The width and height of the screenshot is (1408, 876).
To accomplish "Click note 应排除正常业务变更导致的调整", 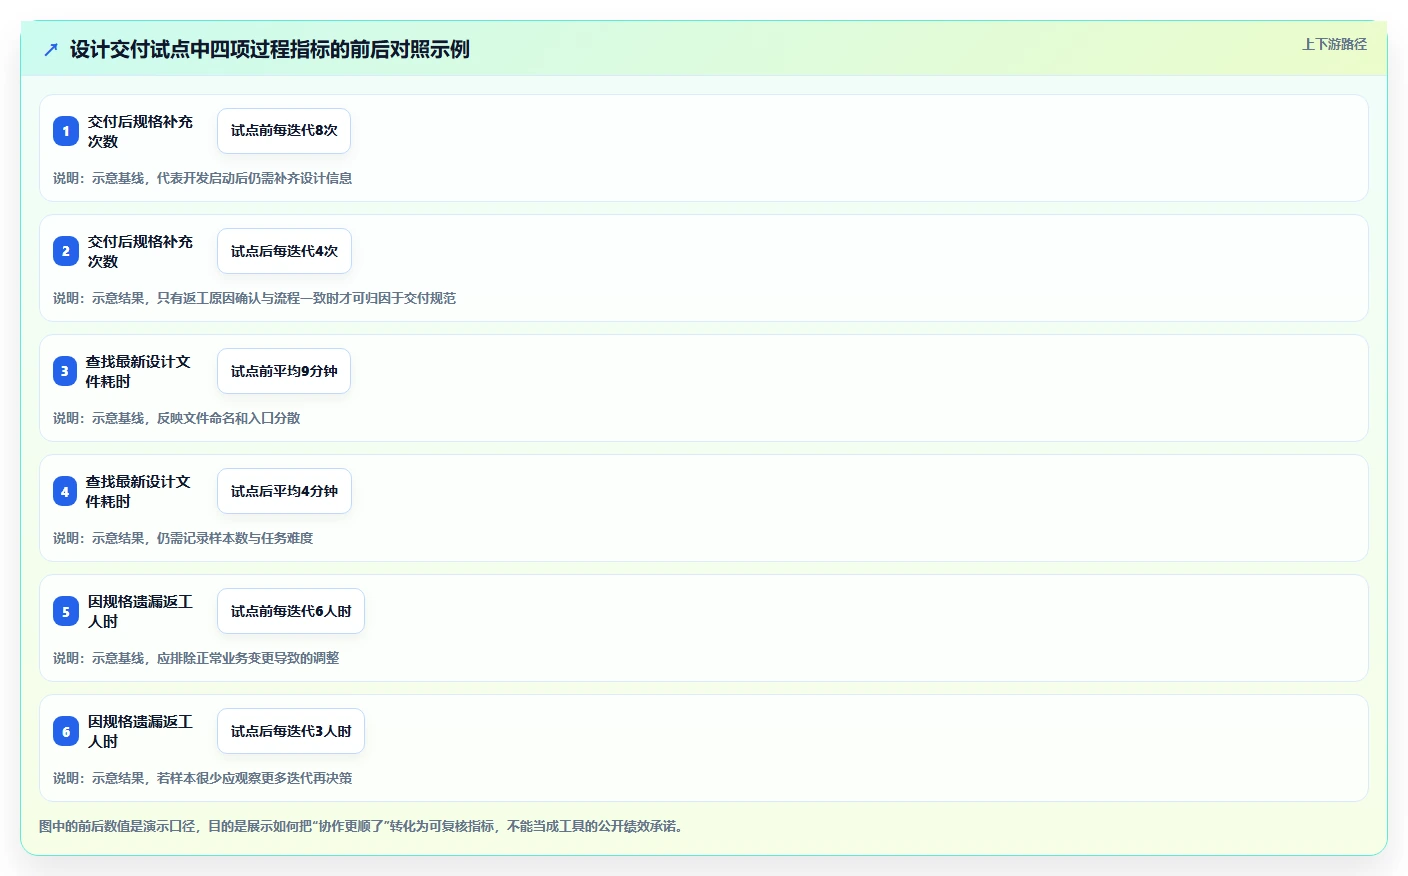I will click(196, 658).
